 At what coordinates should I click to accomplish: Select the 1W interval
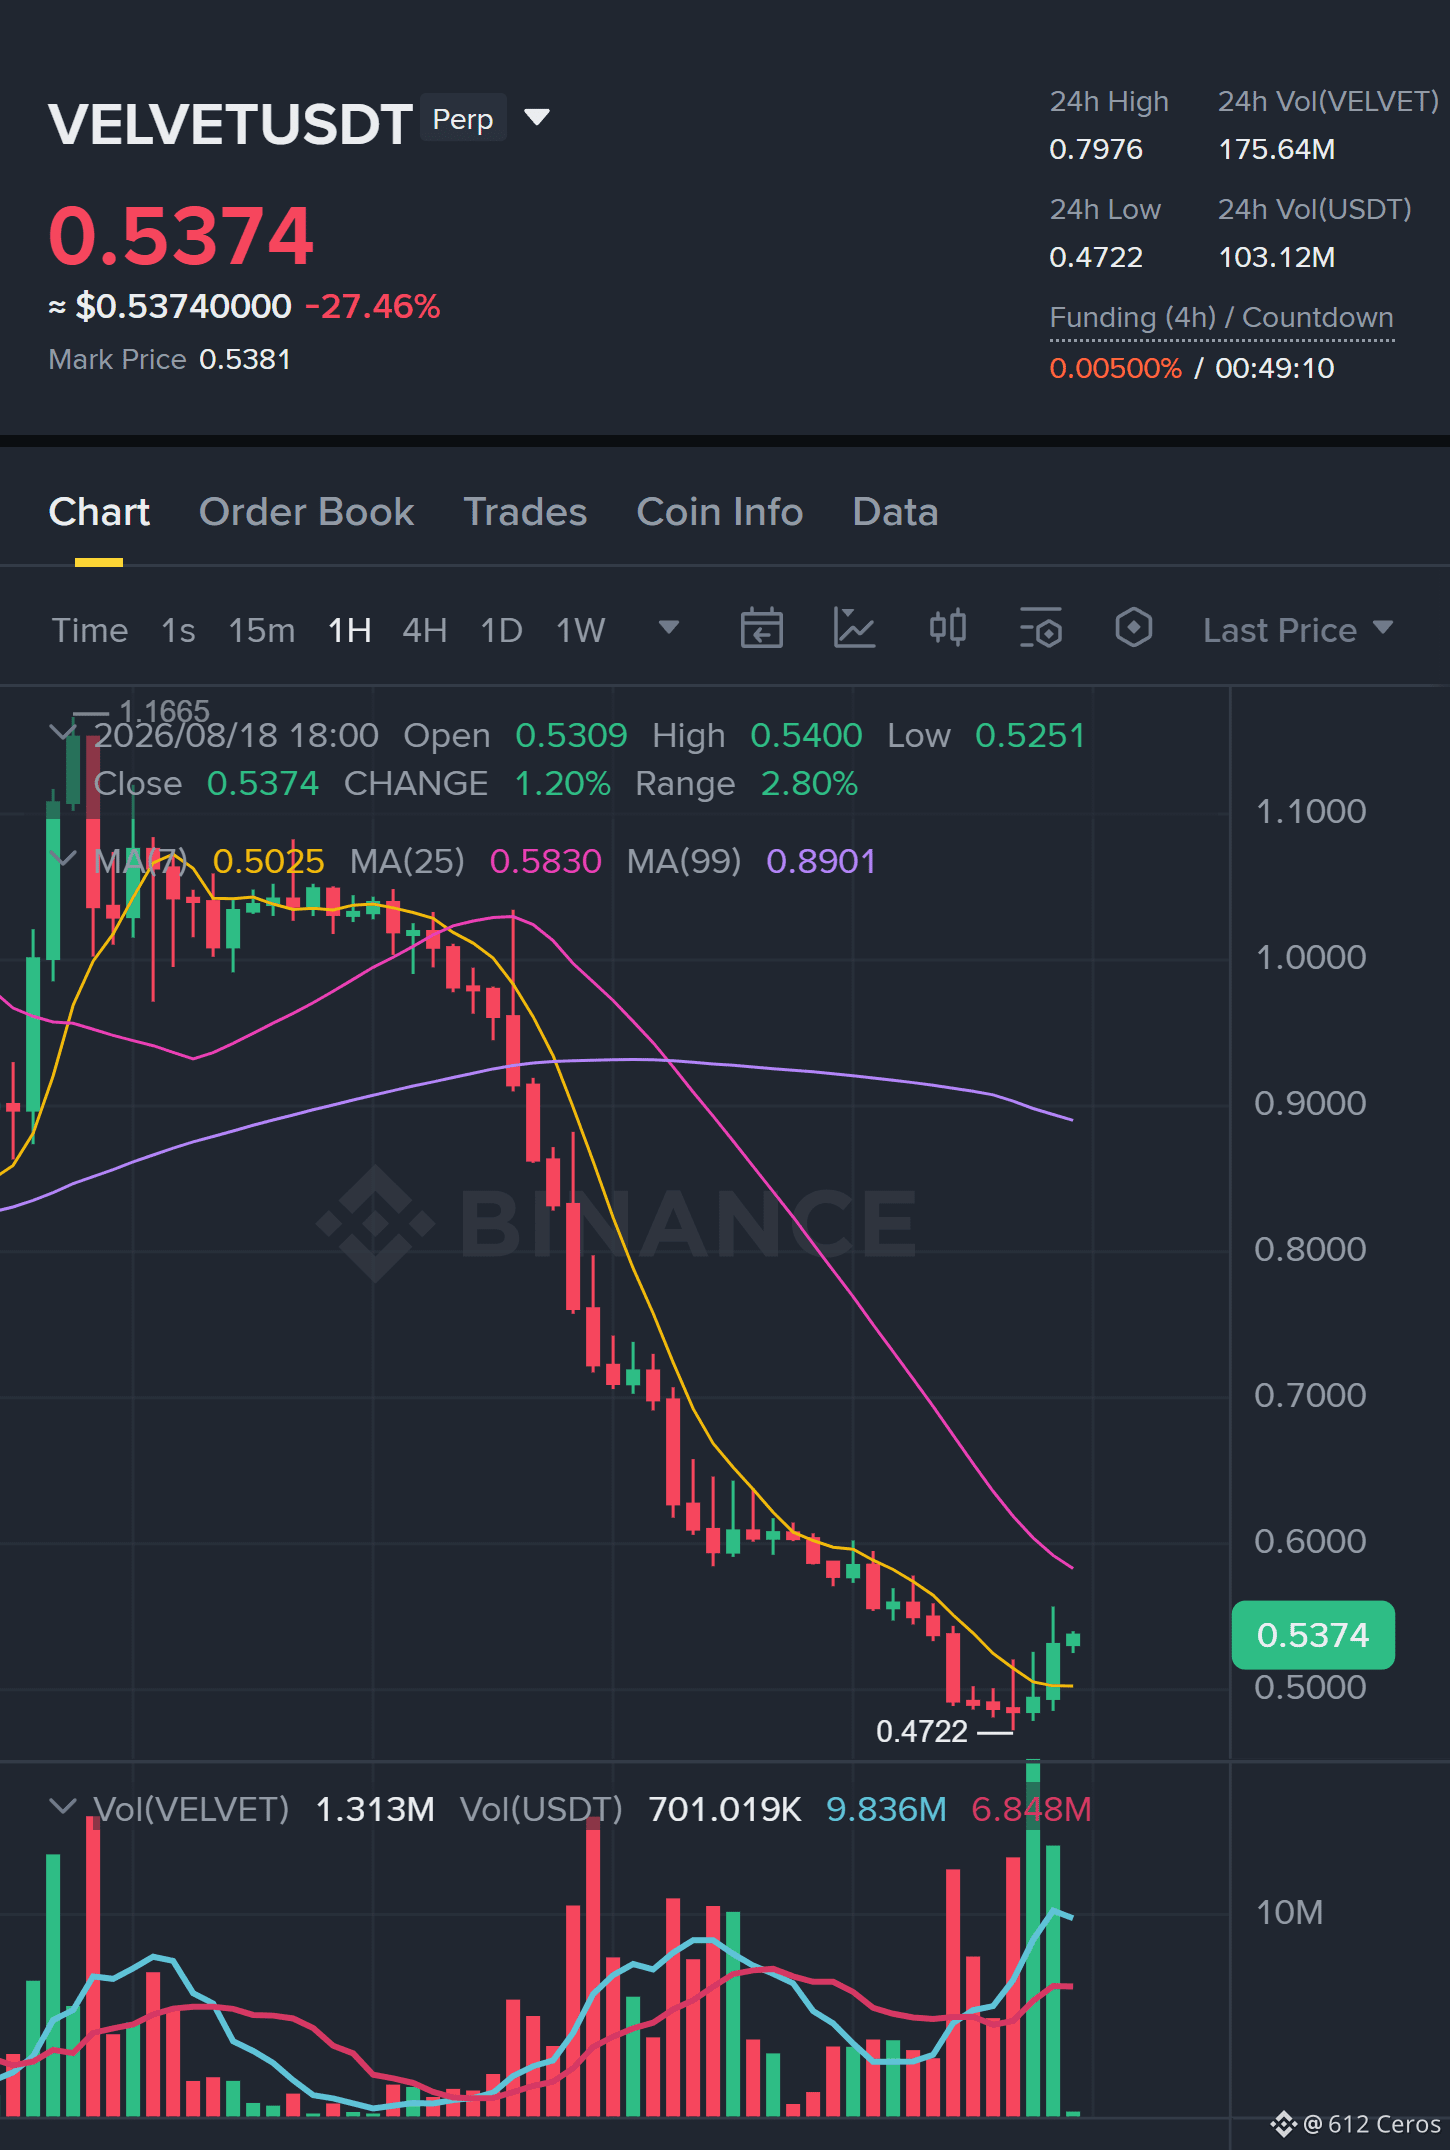coord(581,630)
